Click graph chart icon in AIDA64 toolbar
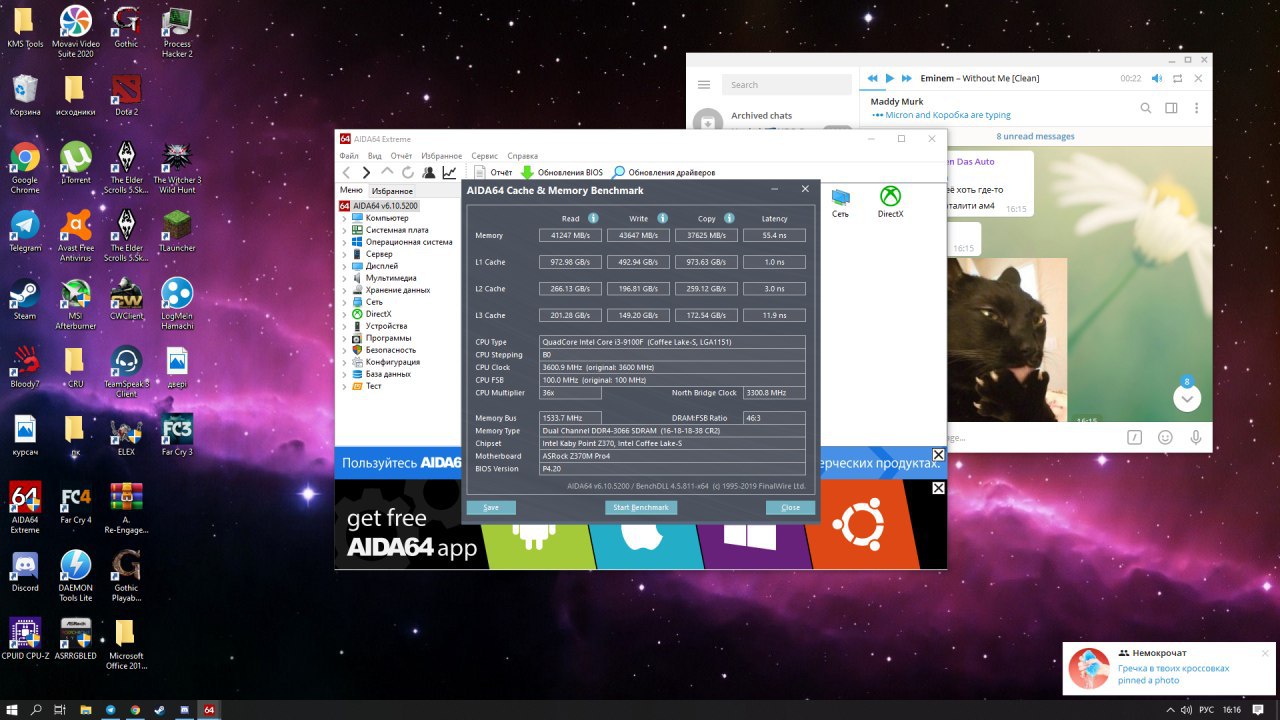The width and height of the screenshot is (1280, 720). [449, 172]
